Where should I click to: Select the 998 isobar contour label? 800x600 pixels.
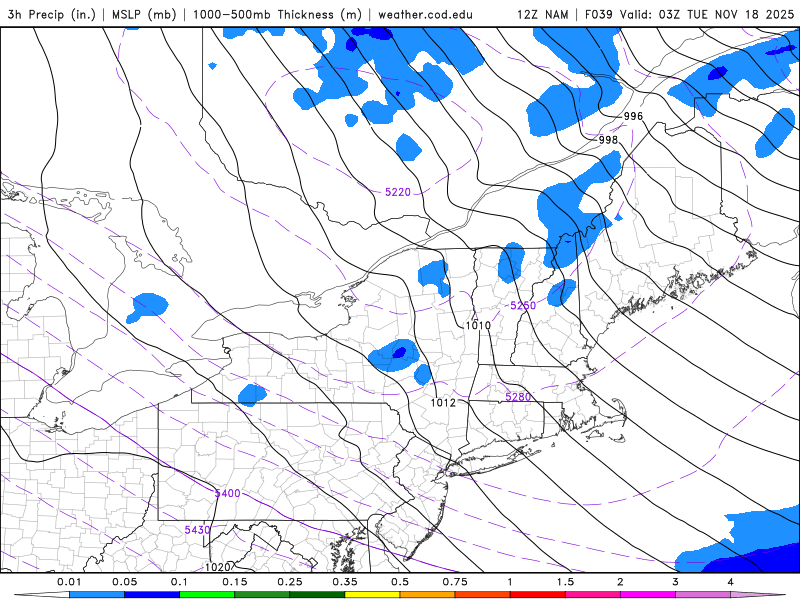[x=608, y=139]
